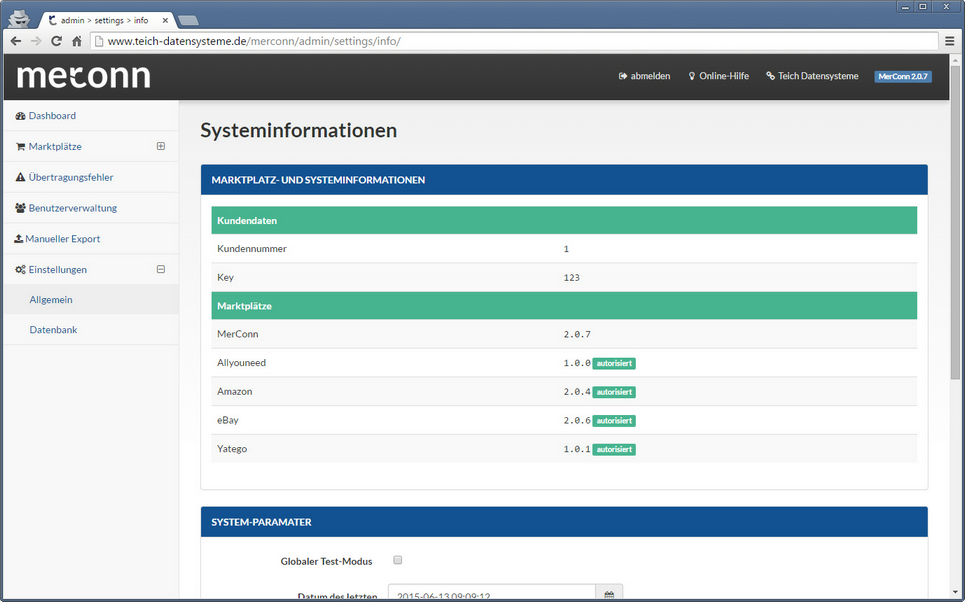Screen dimensions: 965x602
Task: Click the page vertical scrollbar thumb
Action: pos(955,222)
